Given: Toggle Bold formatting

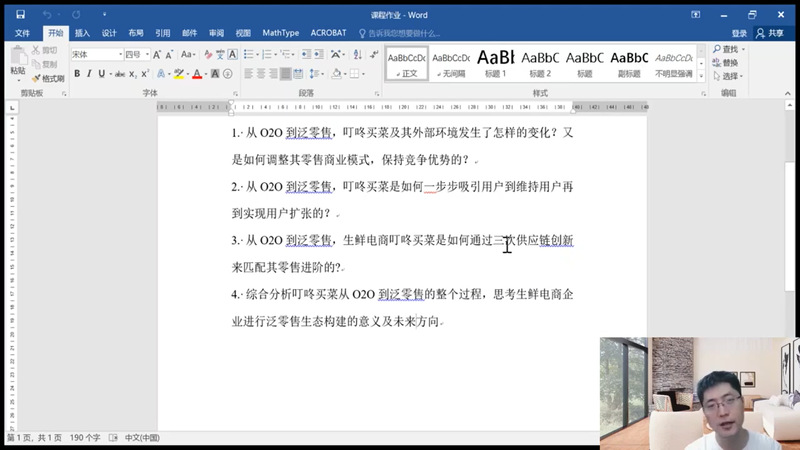Looking at the screenshot, I should (x=75, y=74).
